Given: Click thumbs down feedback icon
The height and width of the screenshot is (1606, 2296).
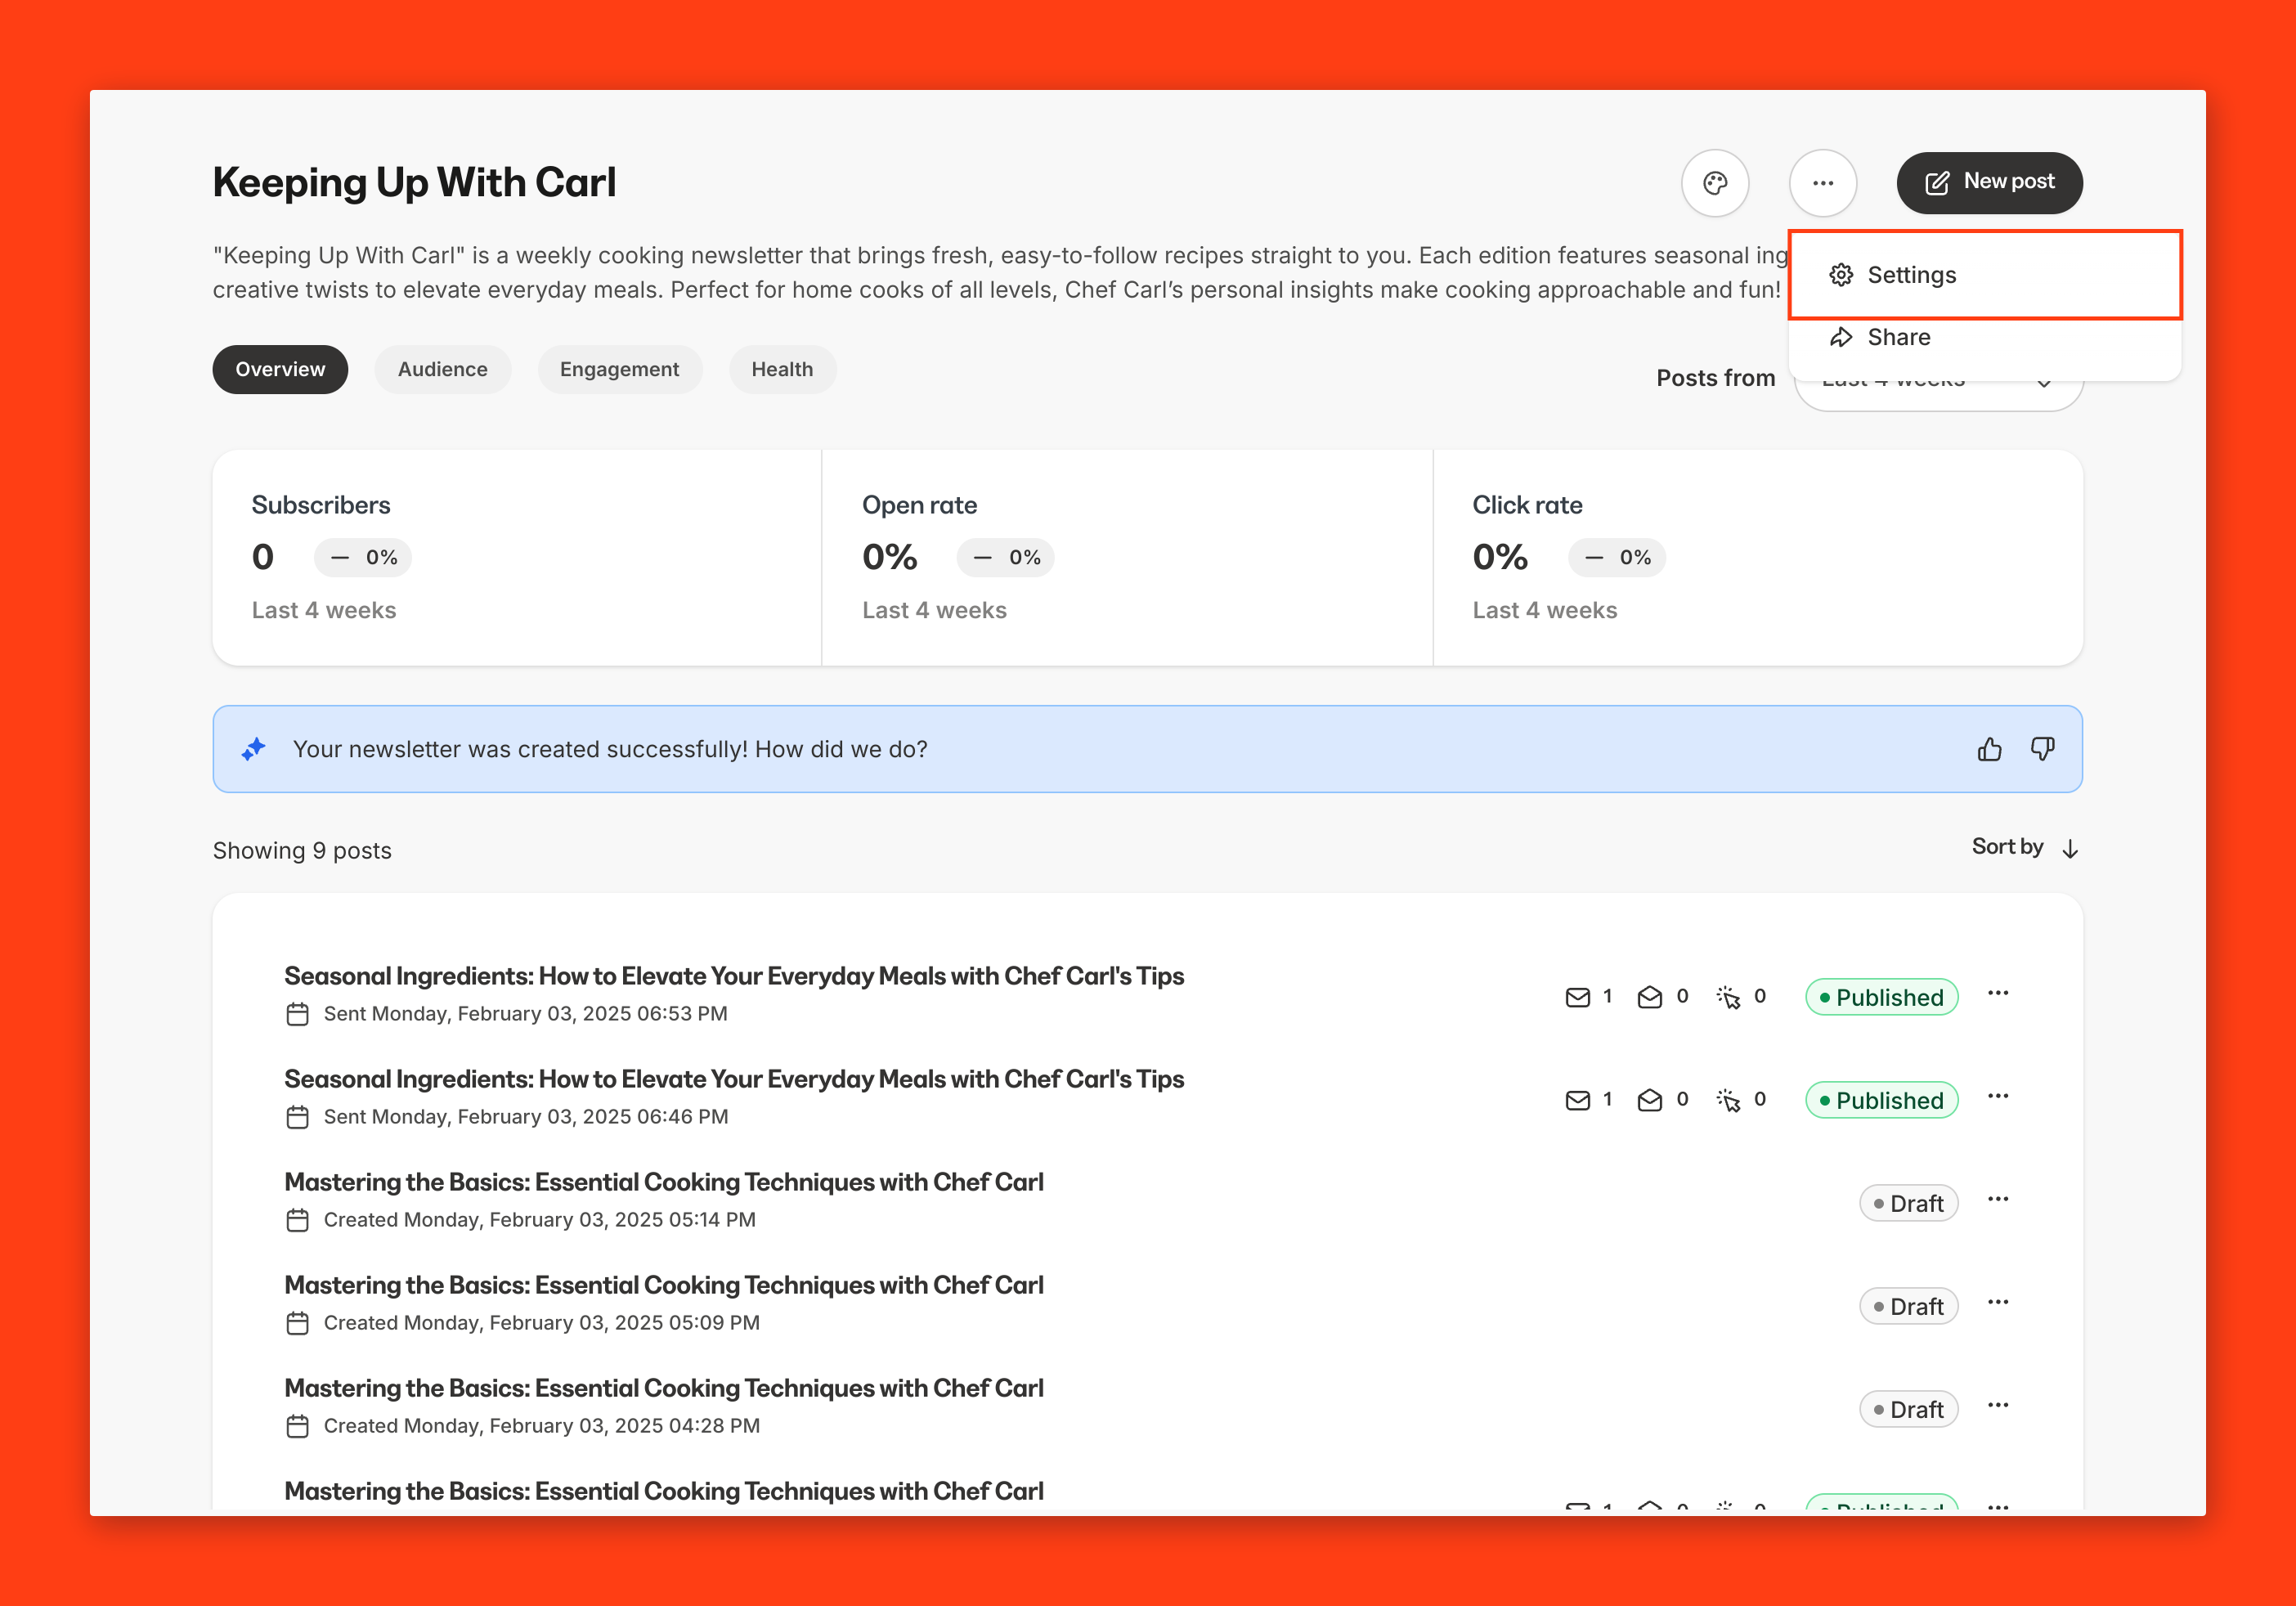Looking at the screenshot, I should click(x=2042, y=749).
